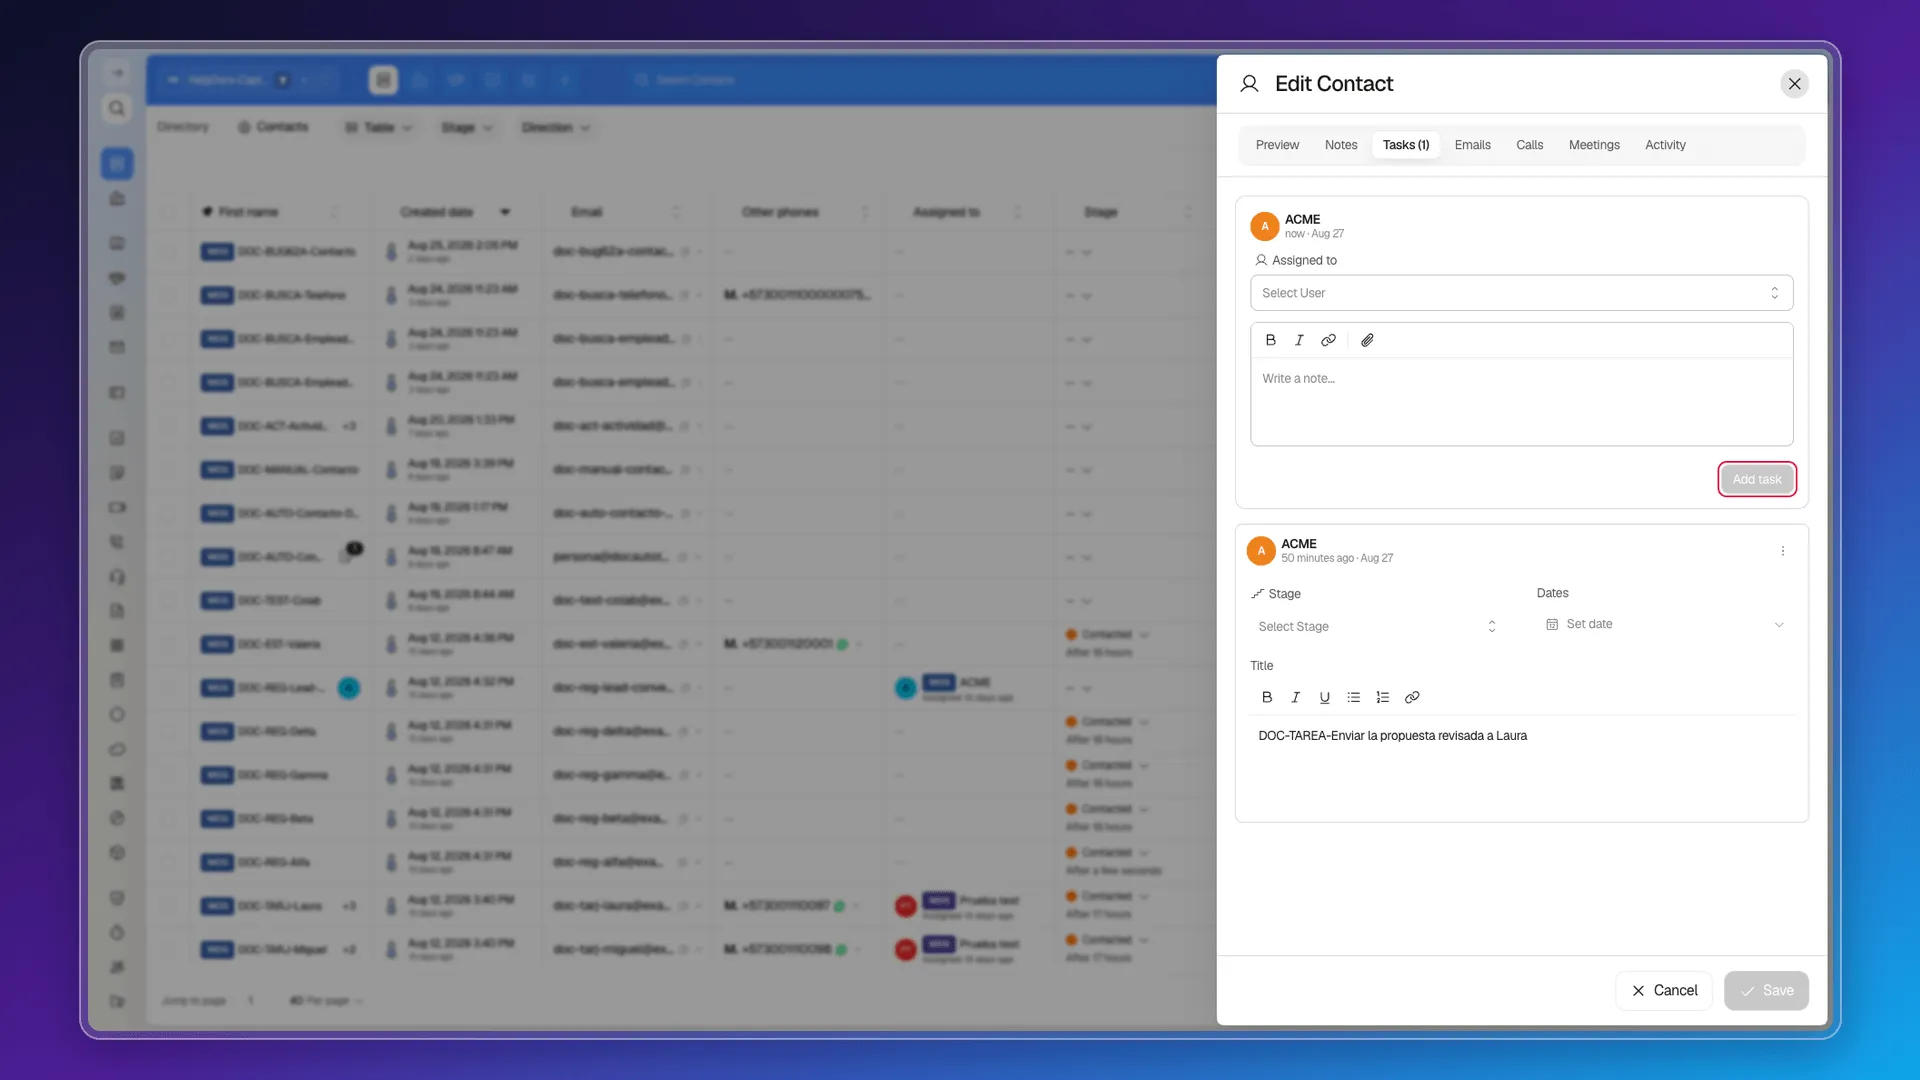Open the Table view dropdown in the contacts toolbar
The image size is (1920, 1080).
[x=379, y=128]
